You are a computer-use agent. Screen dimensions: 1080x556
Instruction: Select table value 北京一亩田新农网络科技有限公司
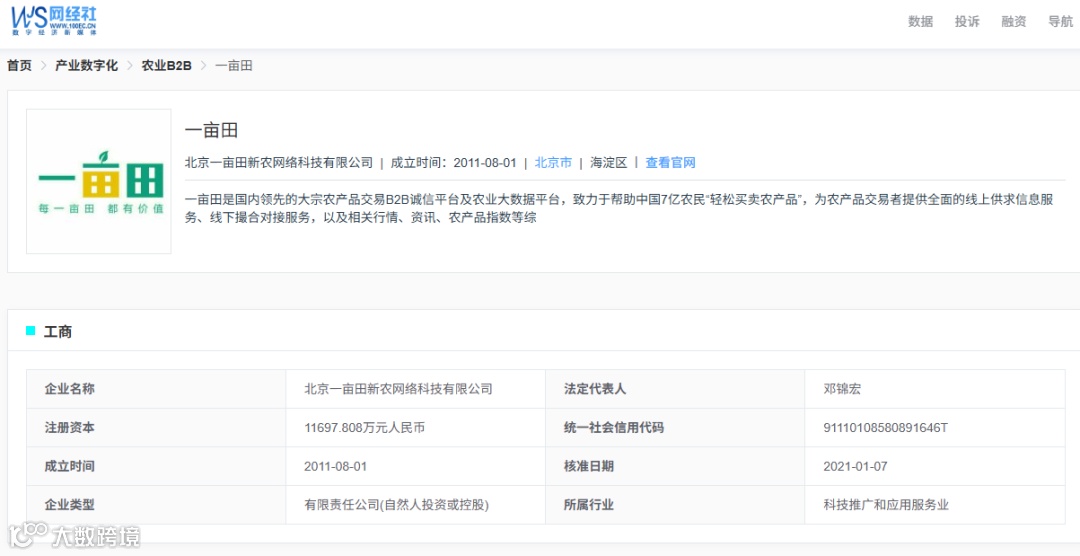pos(399,389)
